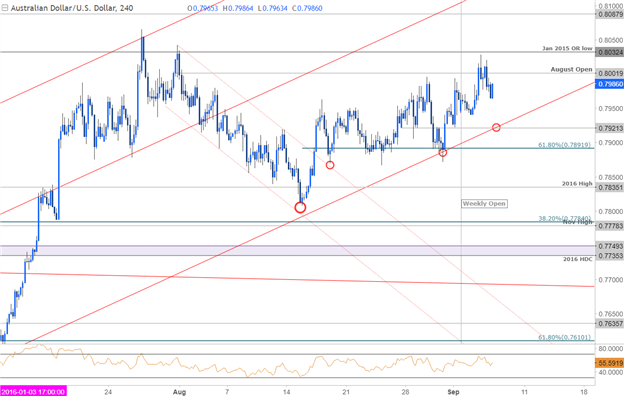Click the 0.77000 price axis tick
Screen dimensions: 624x396
pyautogui.click(x=610, y=280)
